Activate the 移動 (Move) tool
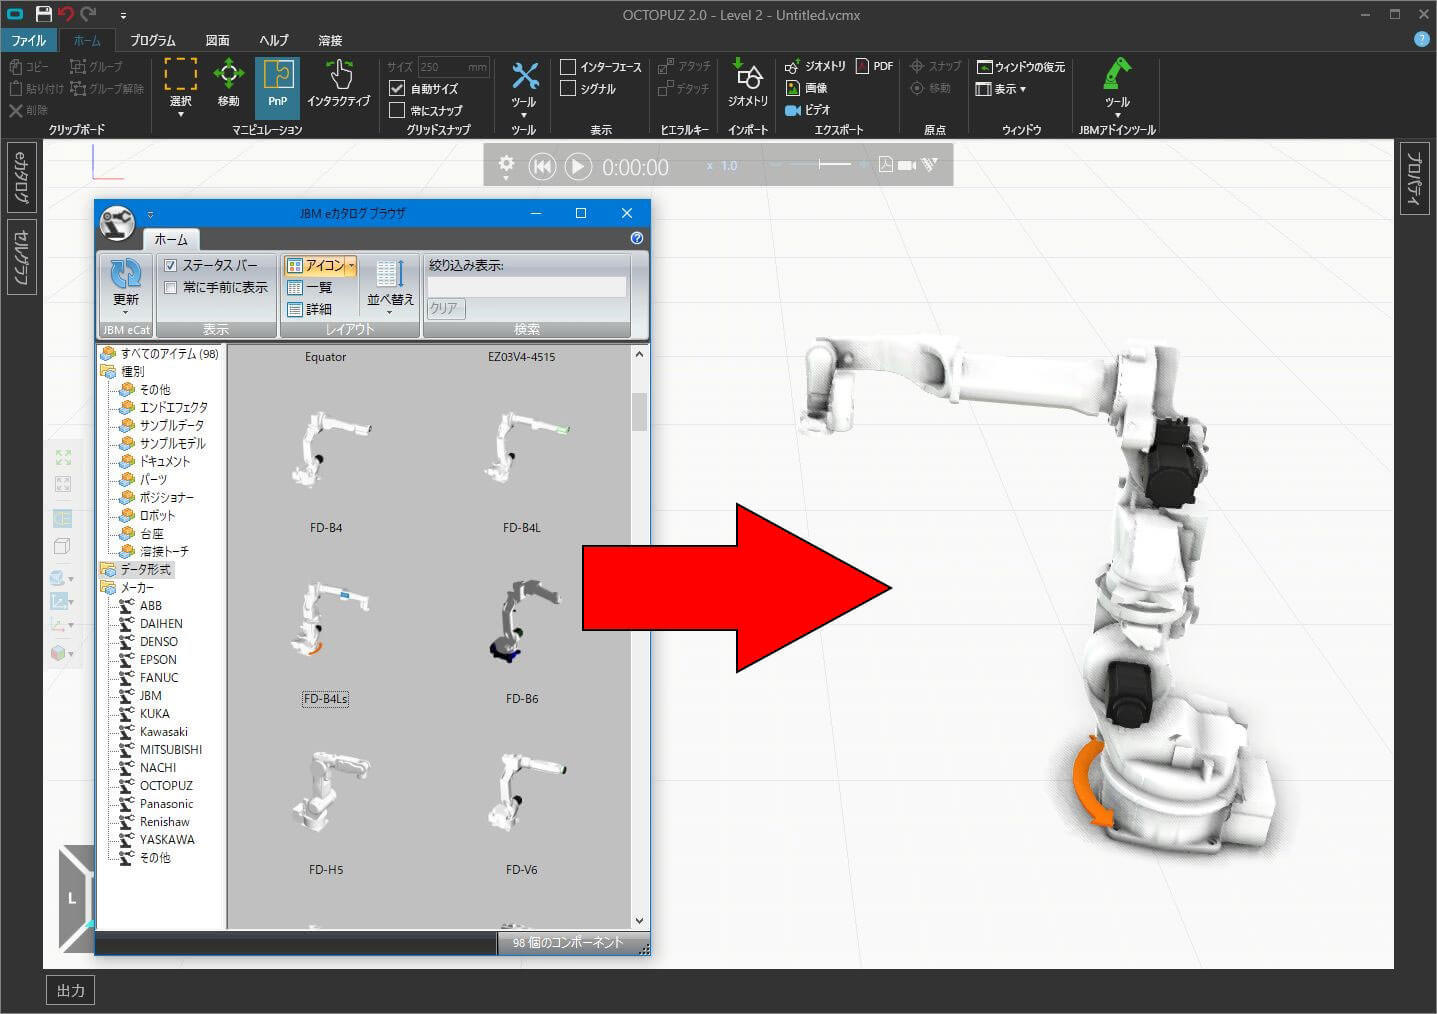Screen dimensions: 1437x1014 [x=228, y=84]
